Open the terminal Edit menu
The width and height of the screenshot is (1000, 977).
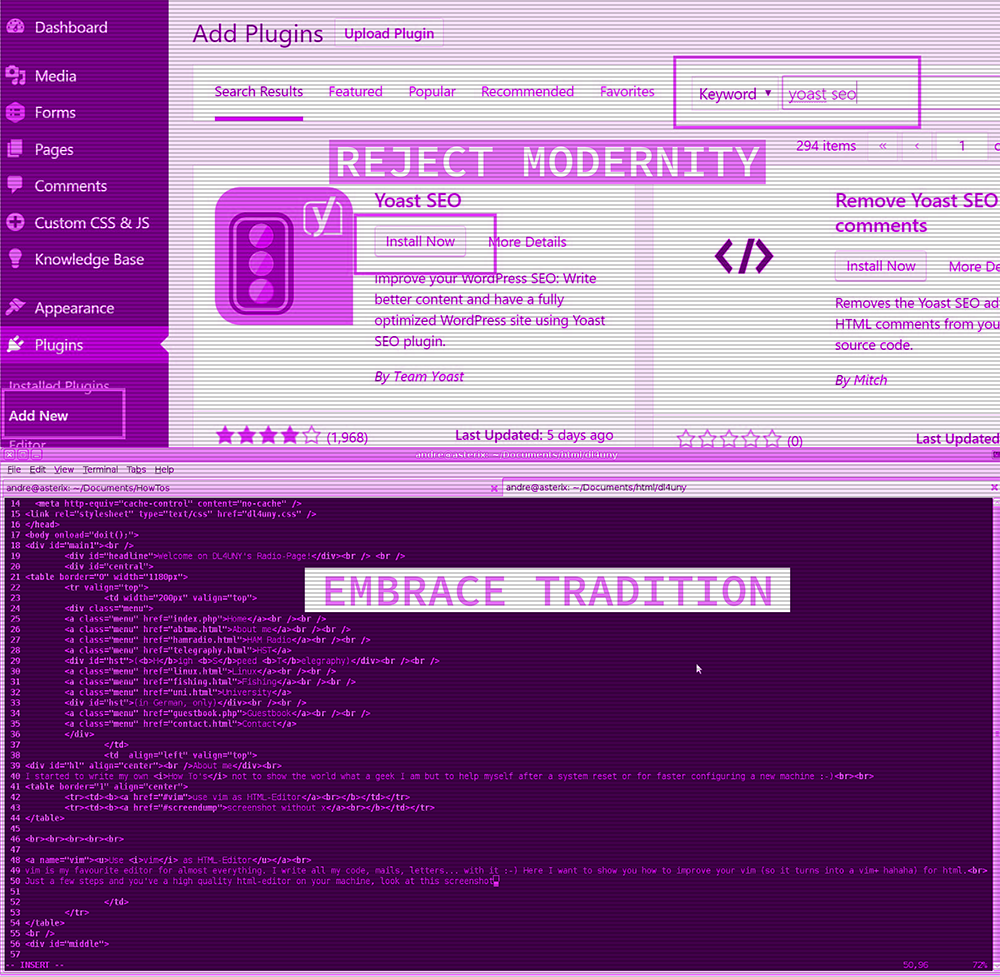[x=38, y=470]
